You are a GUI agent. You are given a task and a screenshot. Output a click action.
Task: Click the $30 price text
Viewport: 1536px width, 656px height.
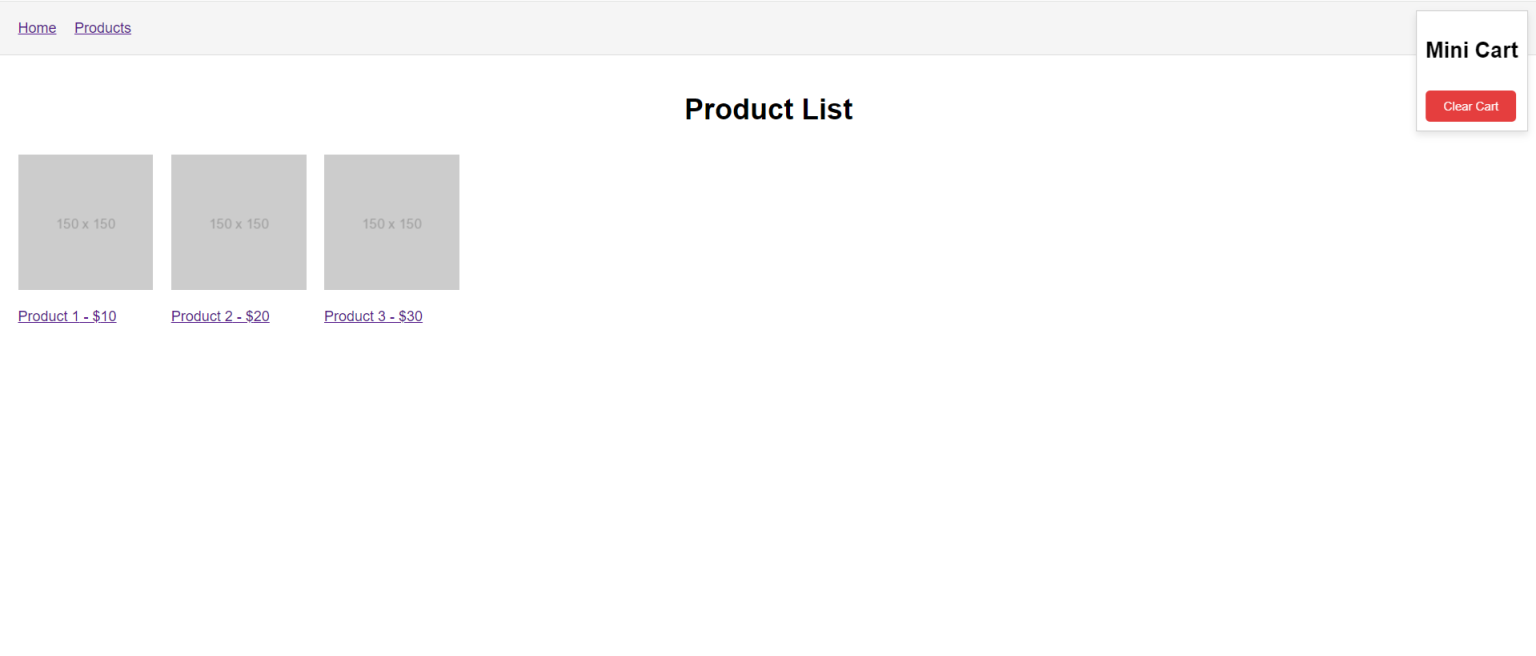point(410,316)
